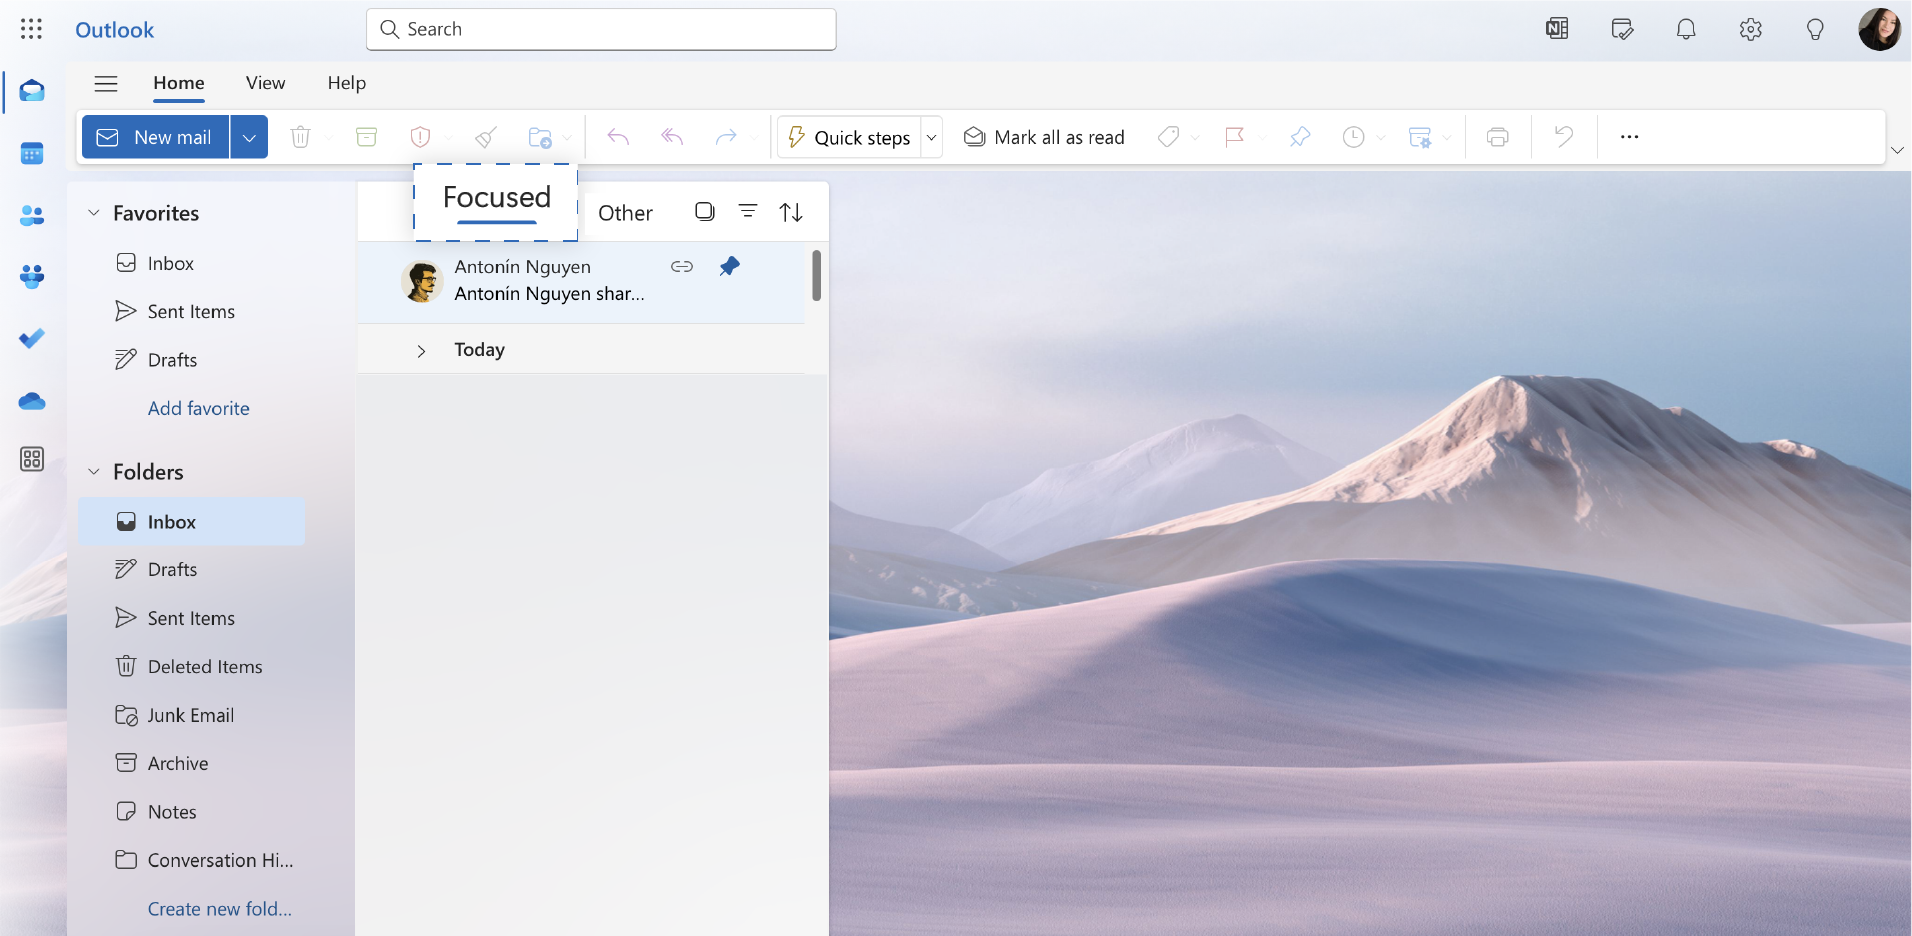Open the account profile picture
The width and height of the screenshot is (1912, 936).
click(x=1879, y=29)
